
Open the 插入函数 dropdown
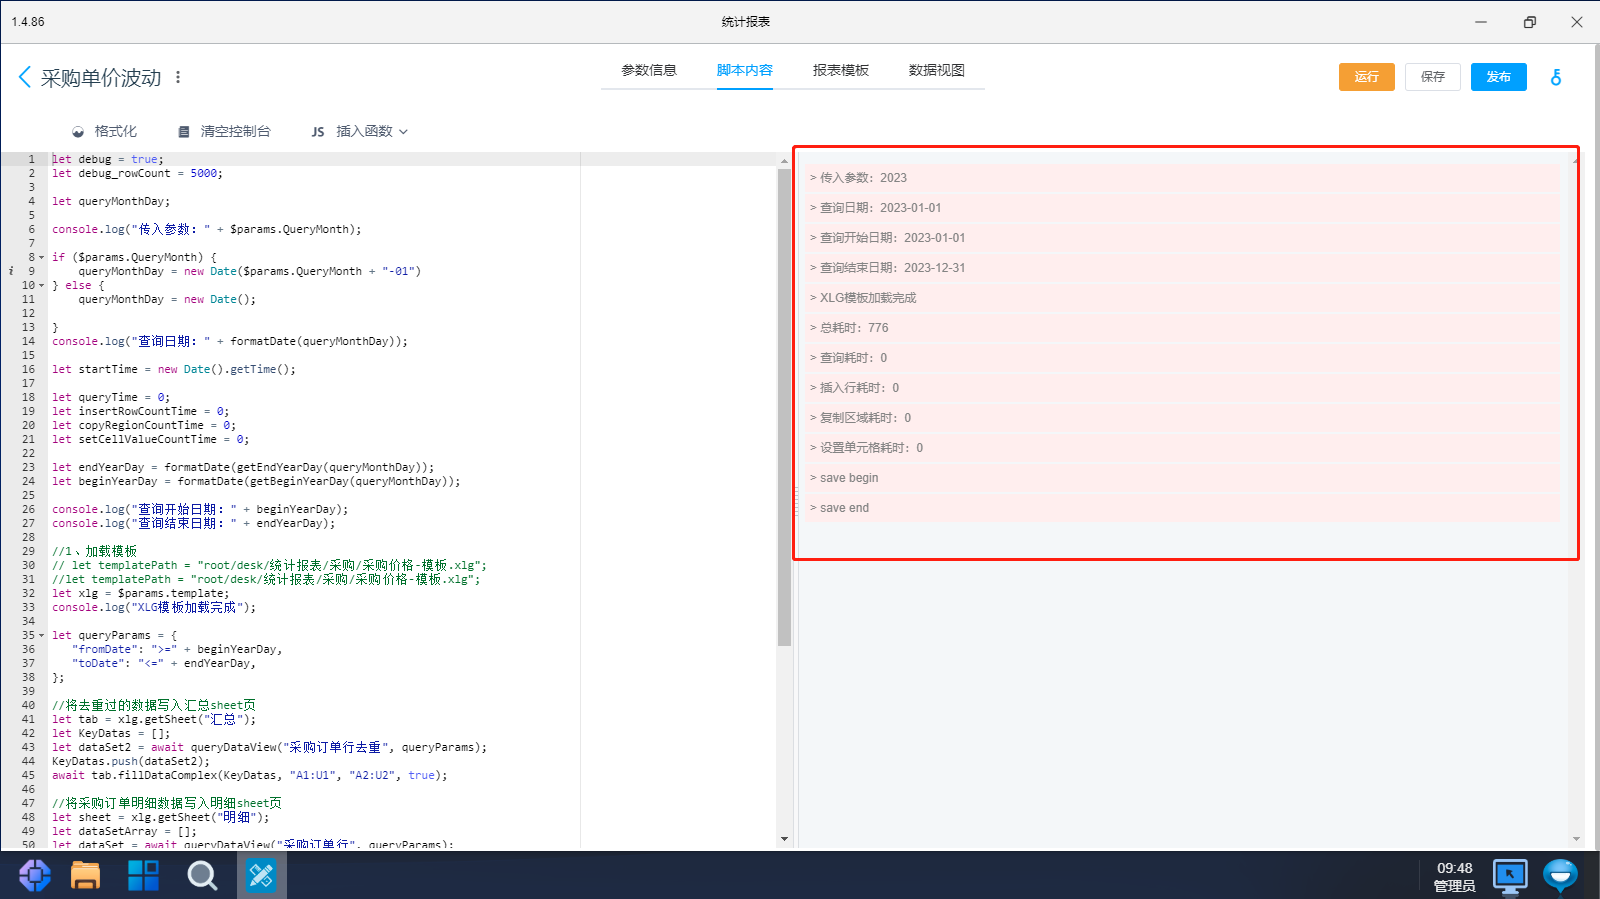tap(371, 132)
